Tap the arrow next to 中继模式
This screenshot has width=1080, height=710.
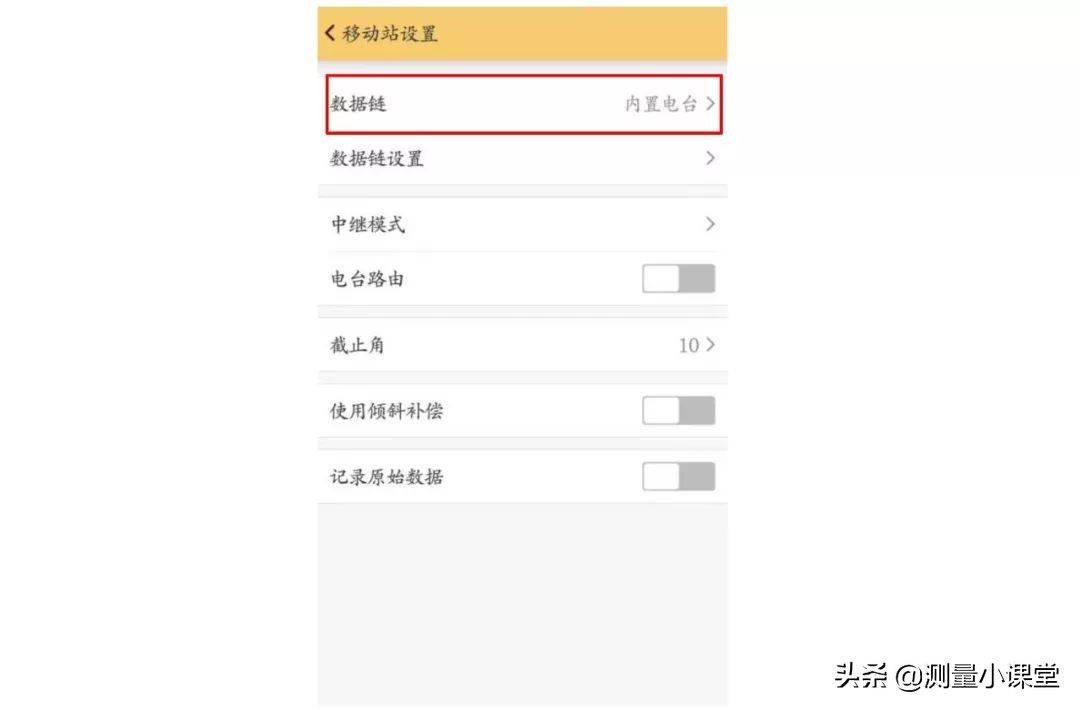(x=710, y=224)
